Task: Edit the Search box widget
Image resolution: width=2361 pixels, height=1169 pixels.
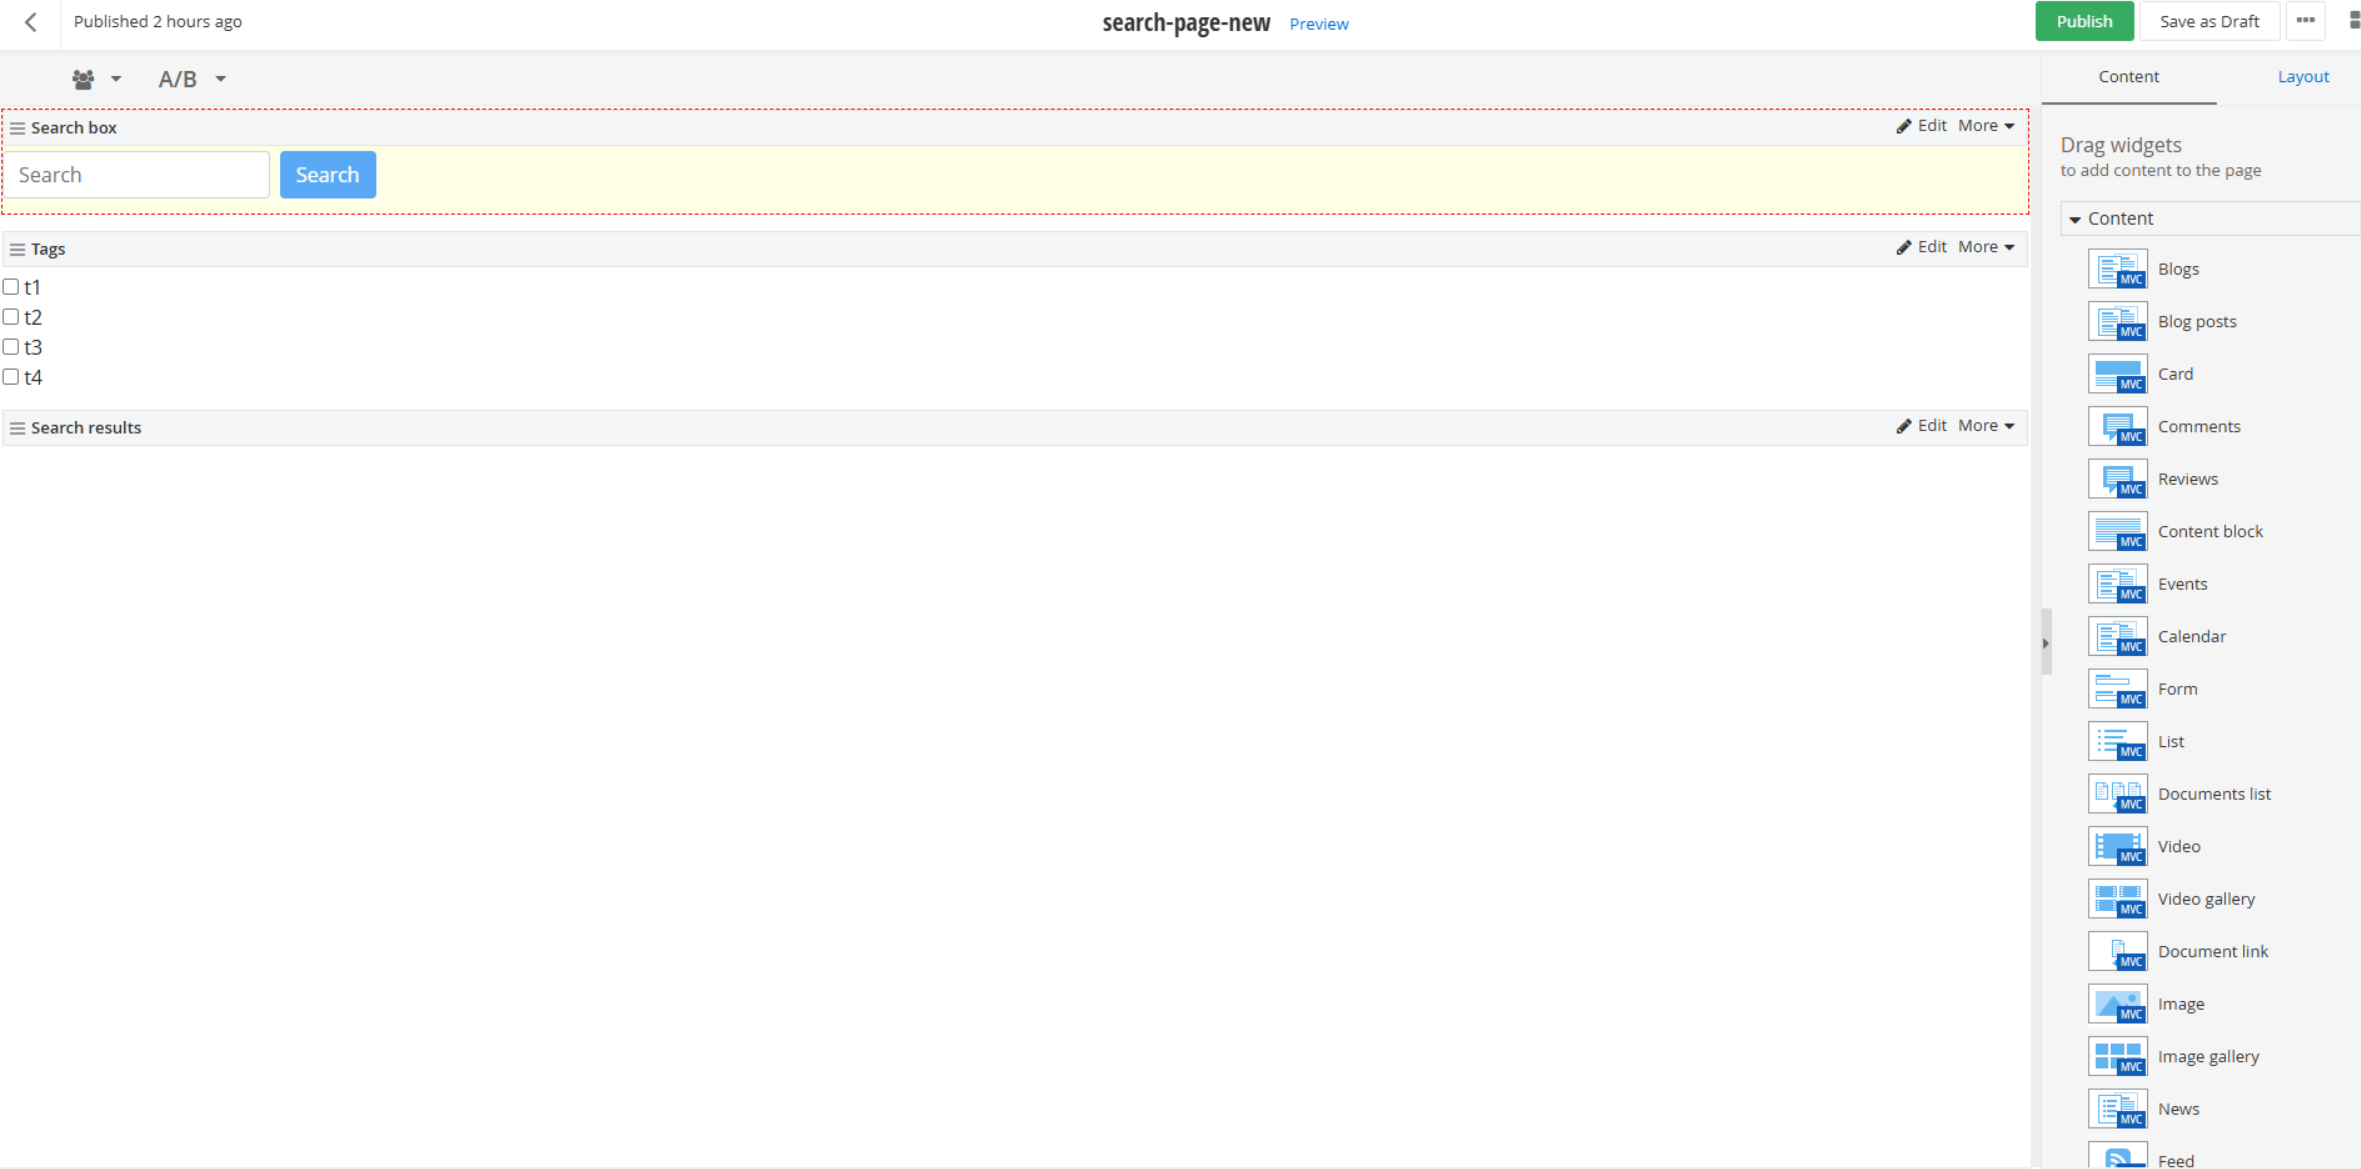Action: (x=1921, y=126)
